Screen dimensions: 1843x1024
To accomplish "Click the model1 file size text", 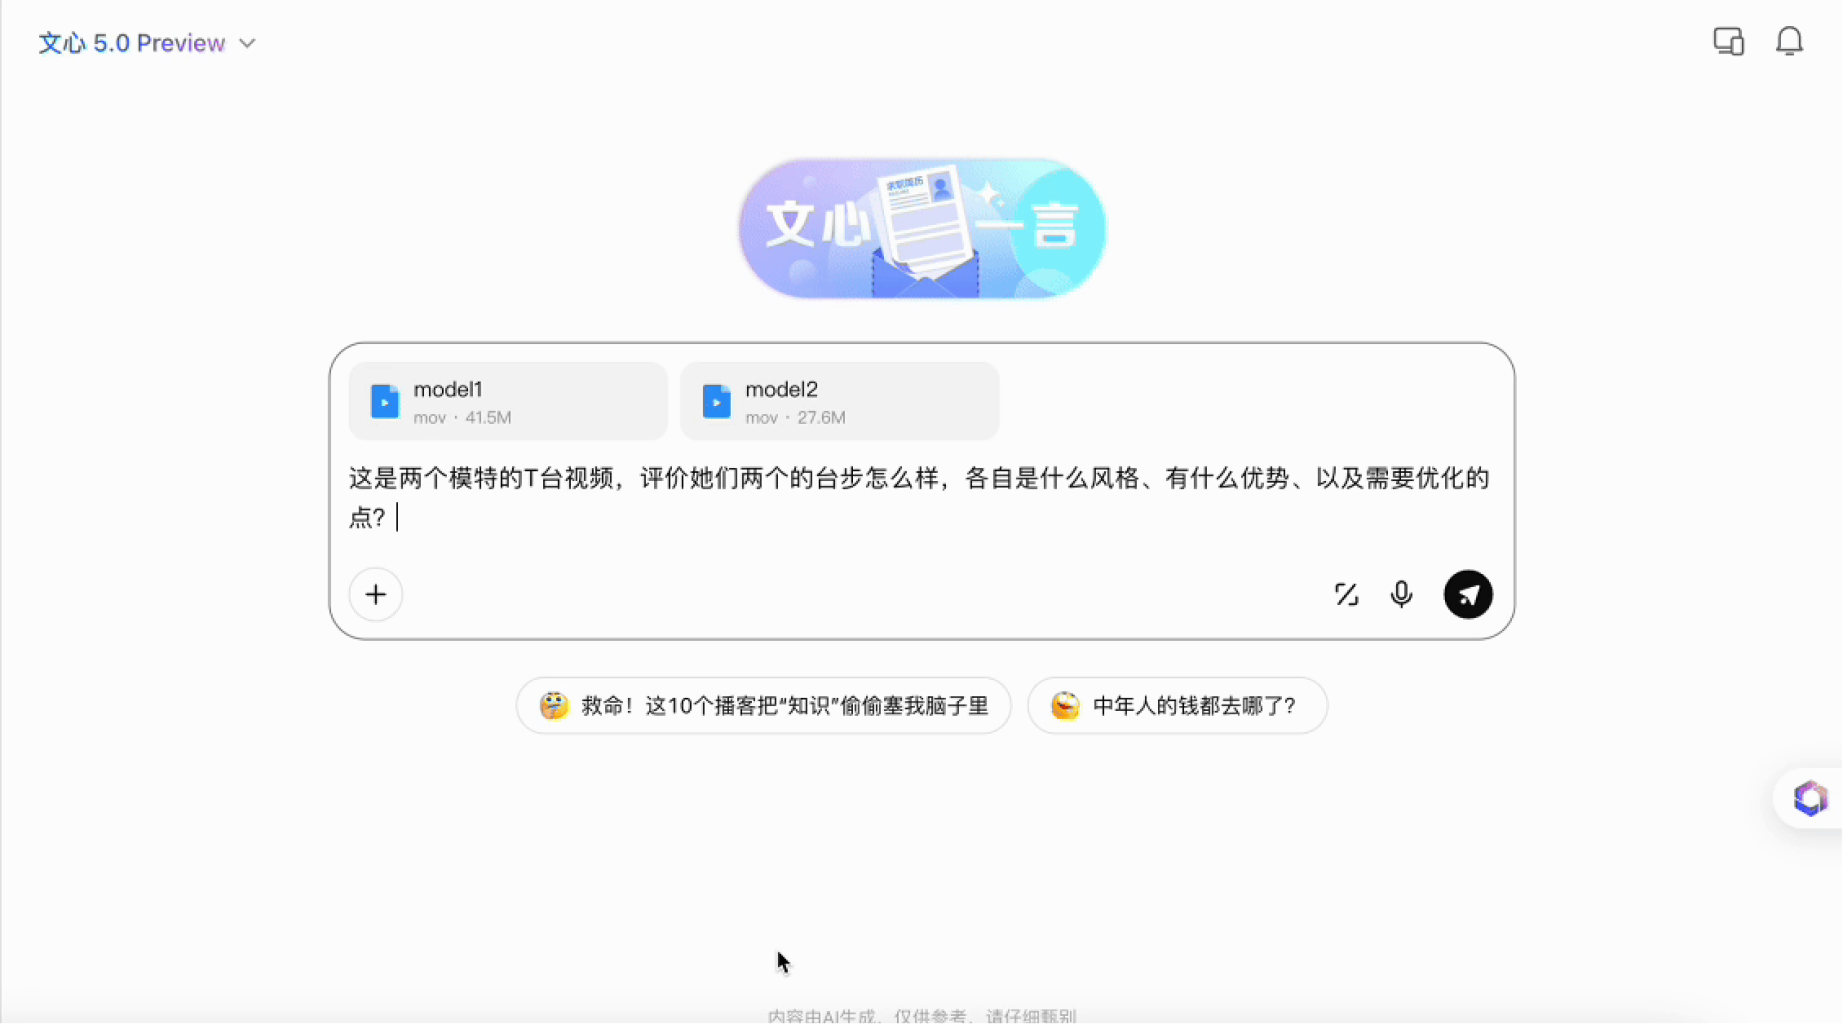I will coord(488,418).
